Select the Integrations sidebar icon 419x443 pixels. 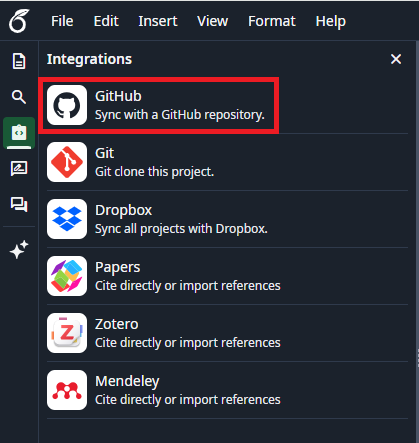coord(19,133)
